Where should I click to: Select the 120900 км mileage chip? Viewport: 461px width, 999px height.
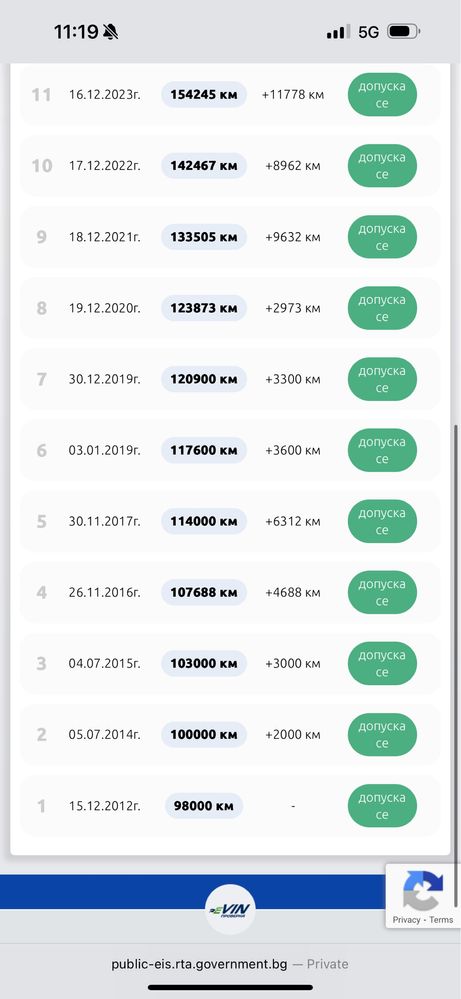tap(204, 380)
